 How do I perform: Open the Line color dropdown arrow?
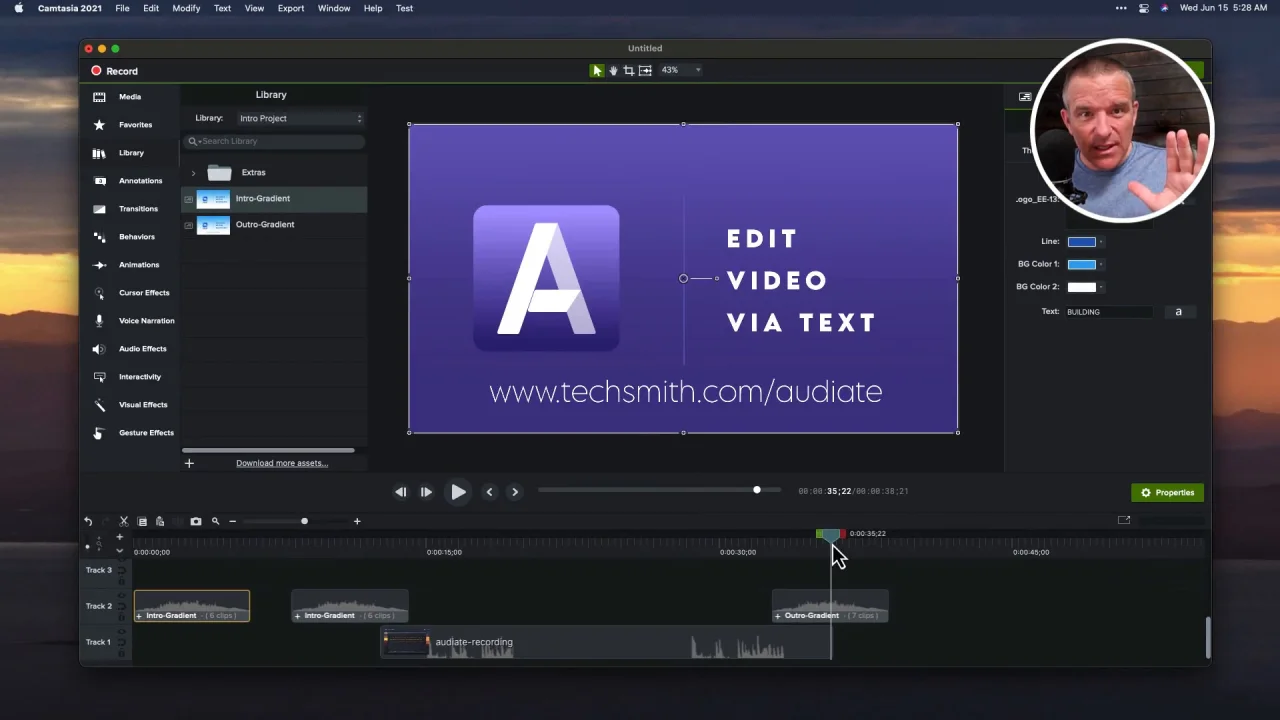coord(1101,242)
